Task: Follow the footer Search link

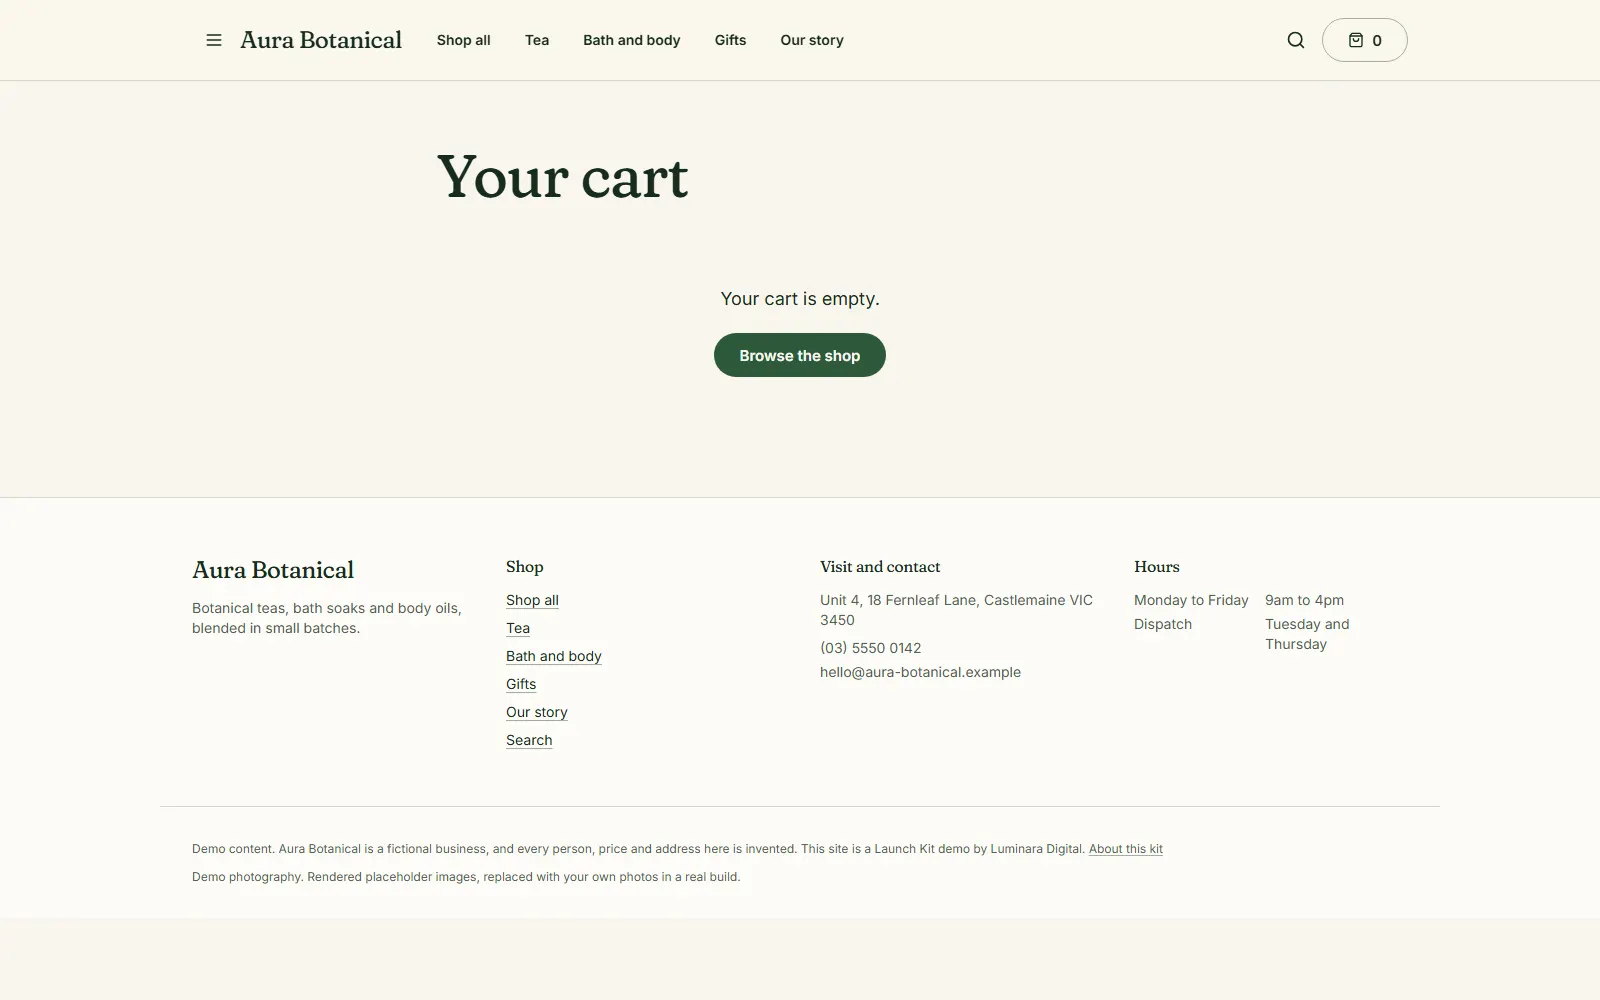Action: (529, 740)
